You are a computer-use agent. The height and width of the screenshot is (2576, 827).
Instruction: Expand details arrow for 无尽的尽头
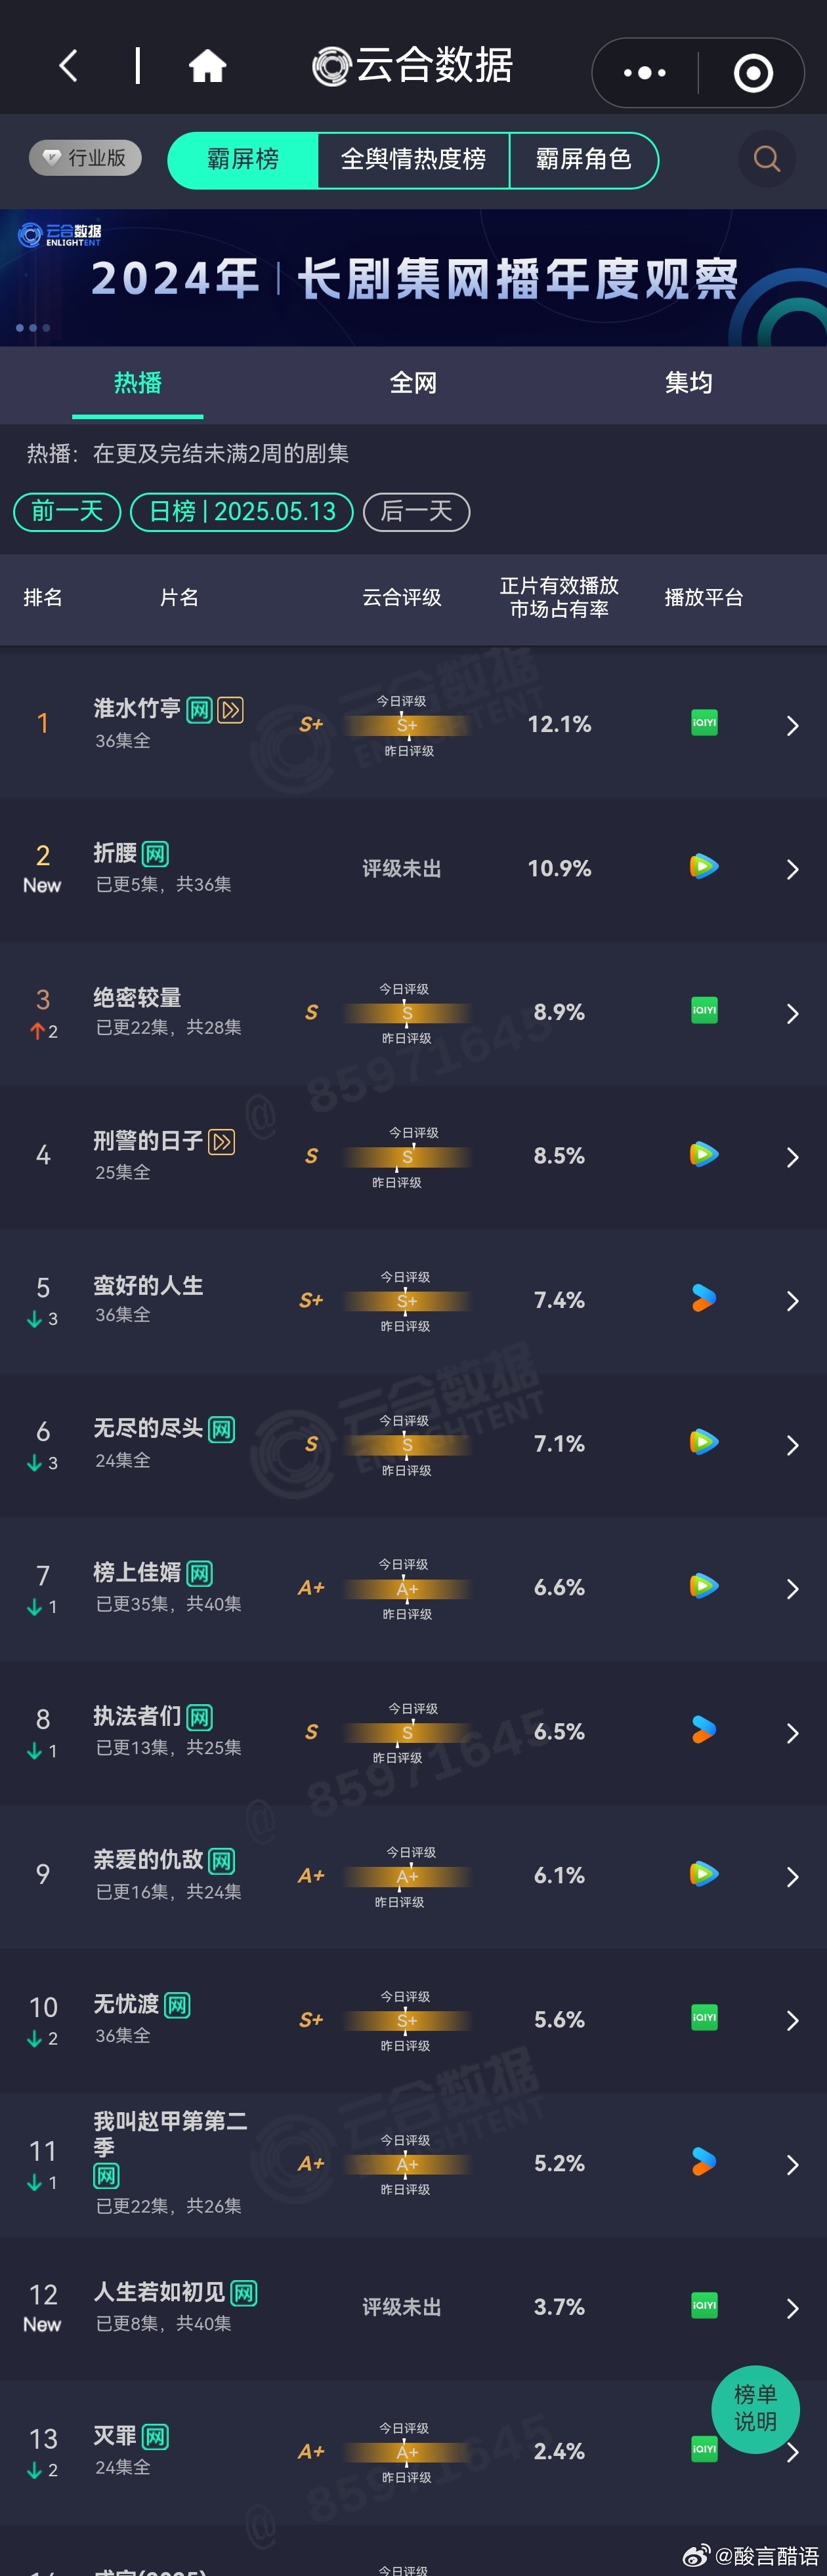(792, 1446)
